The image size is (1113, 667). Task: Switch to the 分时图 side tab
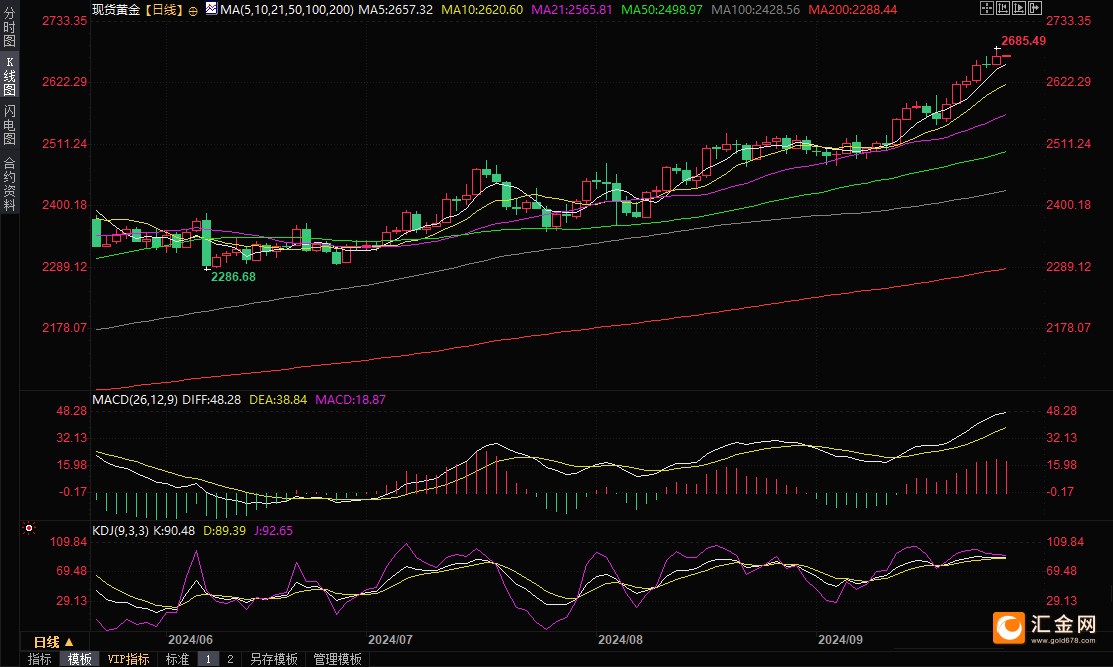(9, 29)
